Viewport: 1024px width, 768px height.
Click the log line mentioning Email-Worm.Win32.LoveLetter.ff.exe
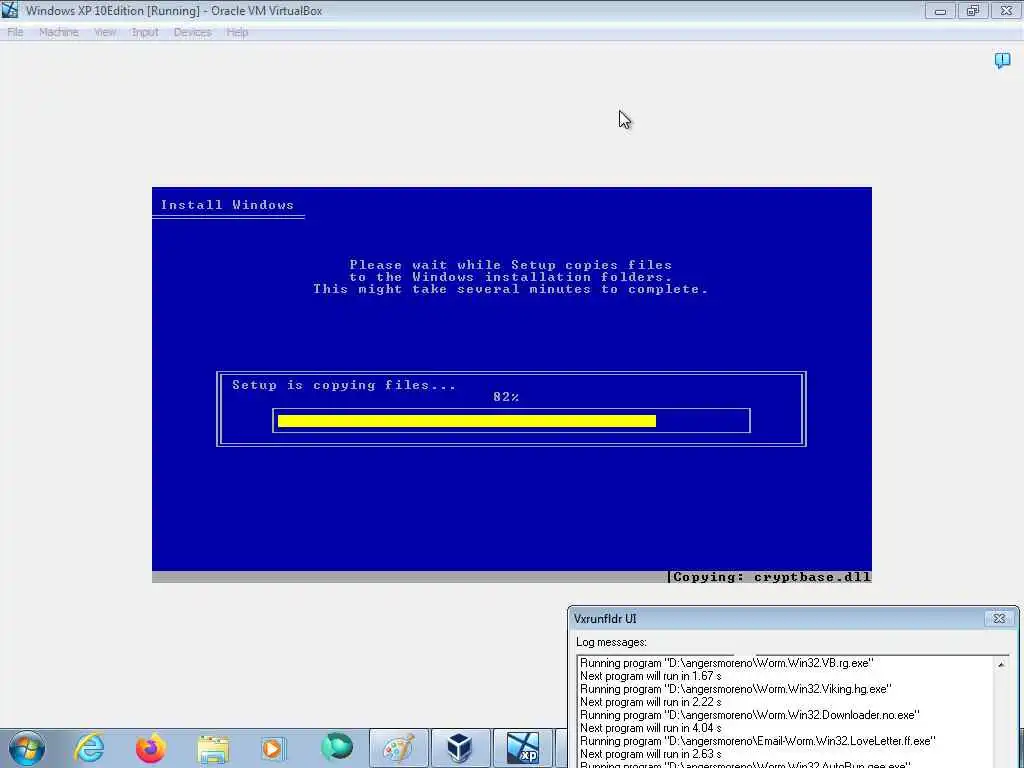(x=758, y=741)
